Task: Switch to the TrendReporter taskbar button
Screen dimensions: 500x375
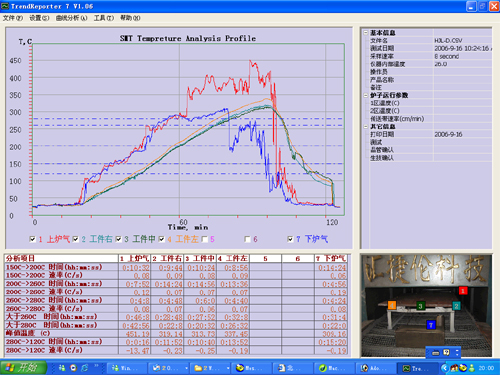Action: pos(416,368)
